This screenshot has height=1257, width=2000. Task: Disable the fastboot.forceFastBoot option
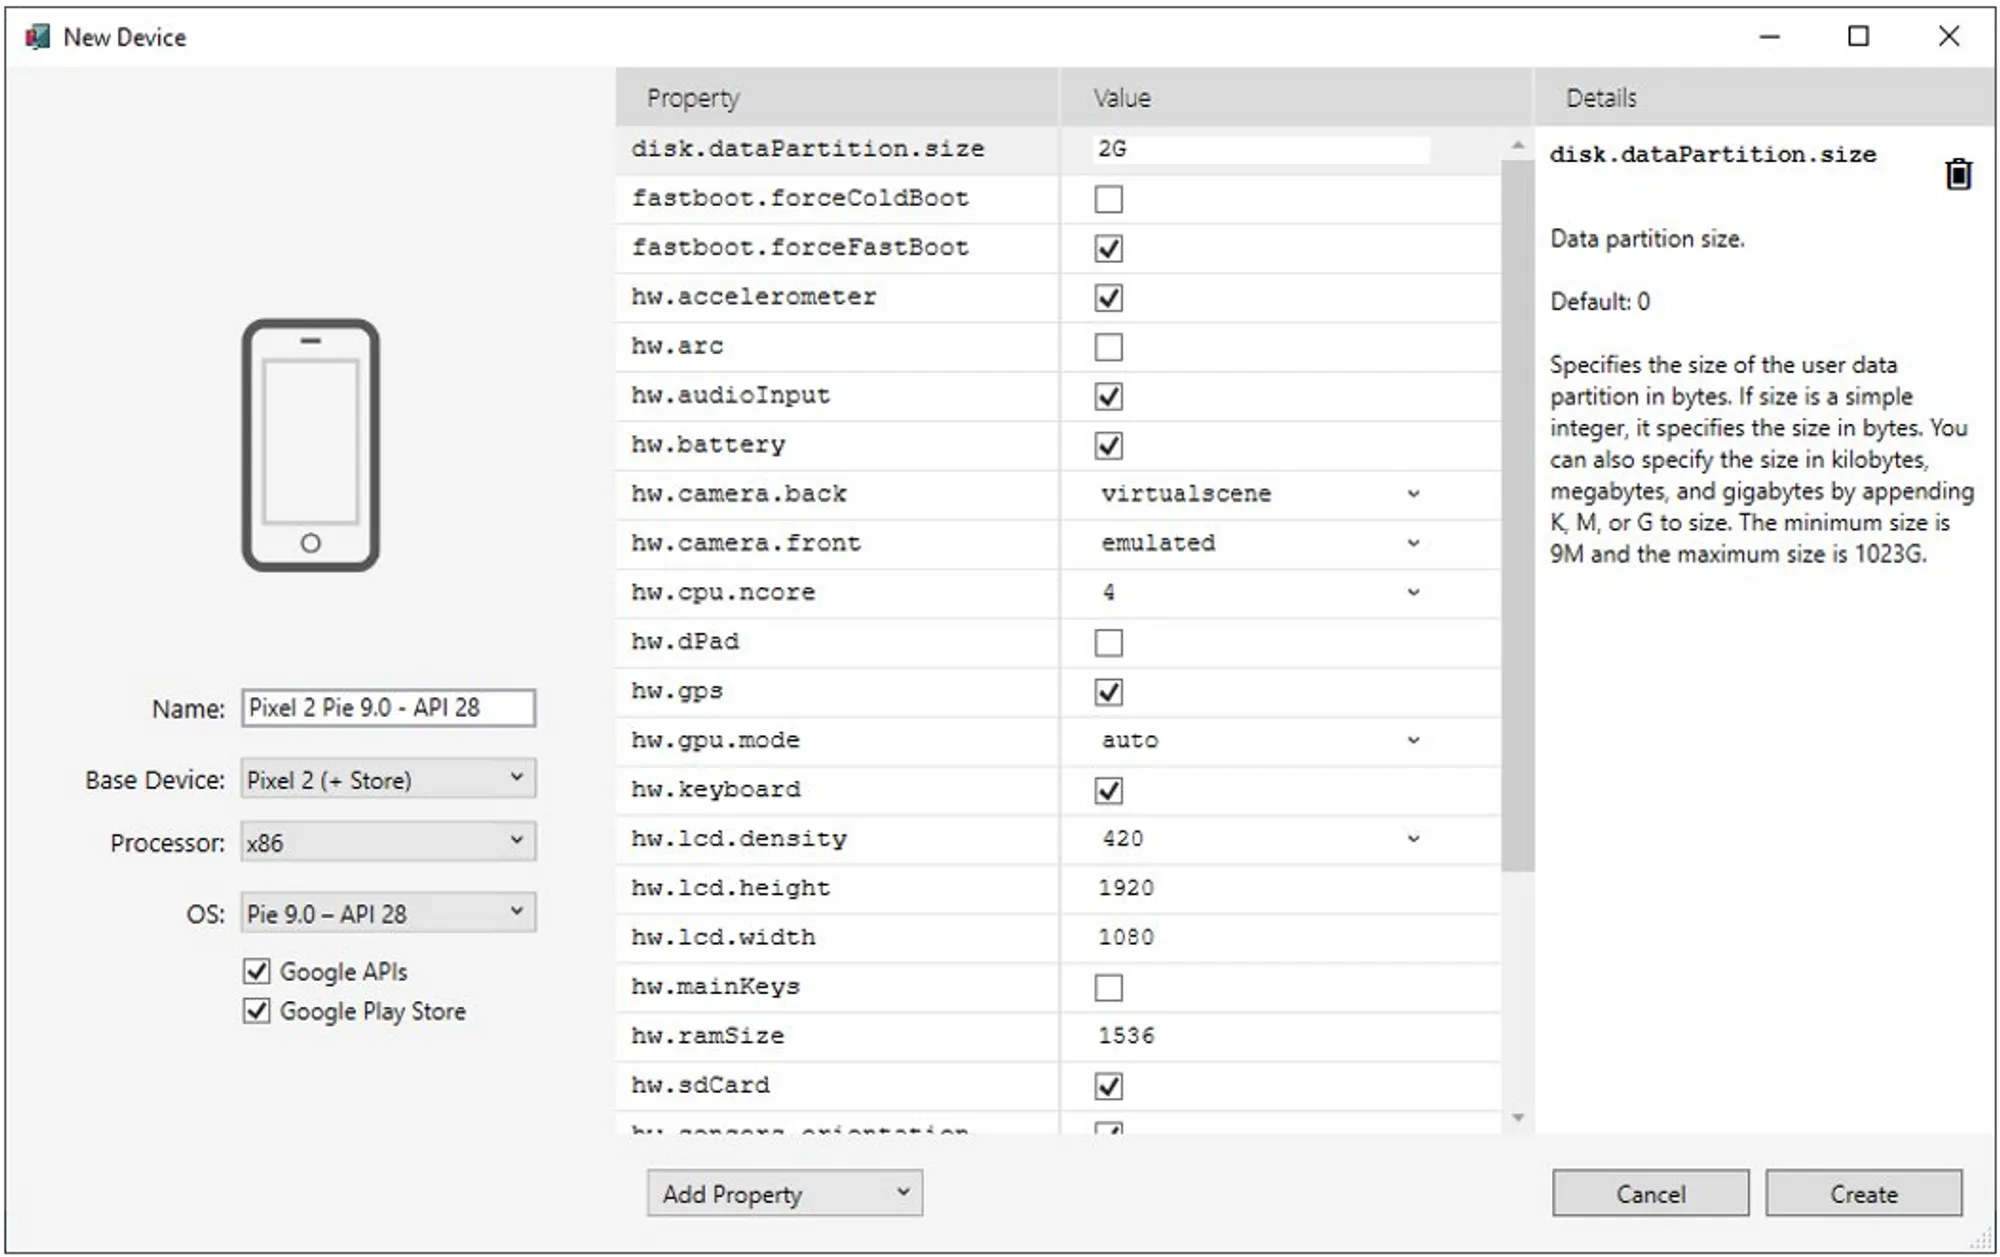[1108, 248]
